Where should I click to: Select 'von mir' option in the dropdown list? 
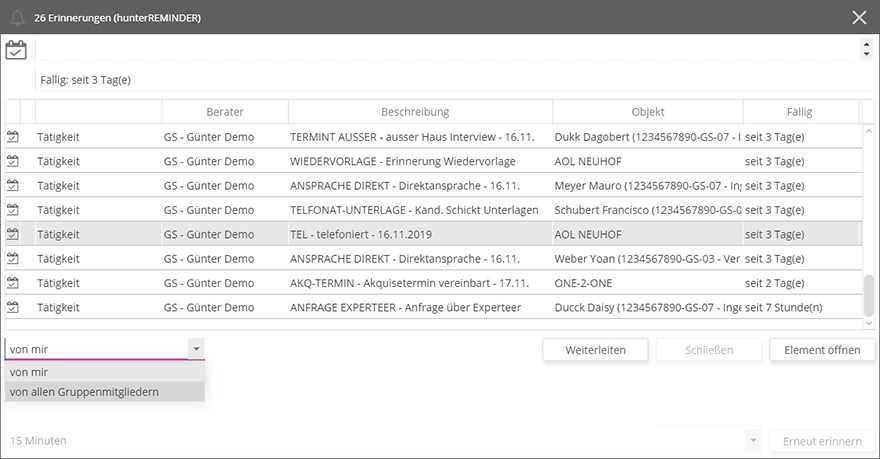[104, 372]
